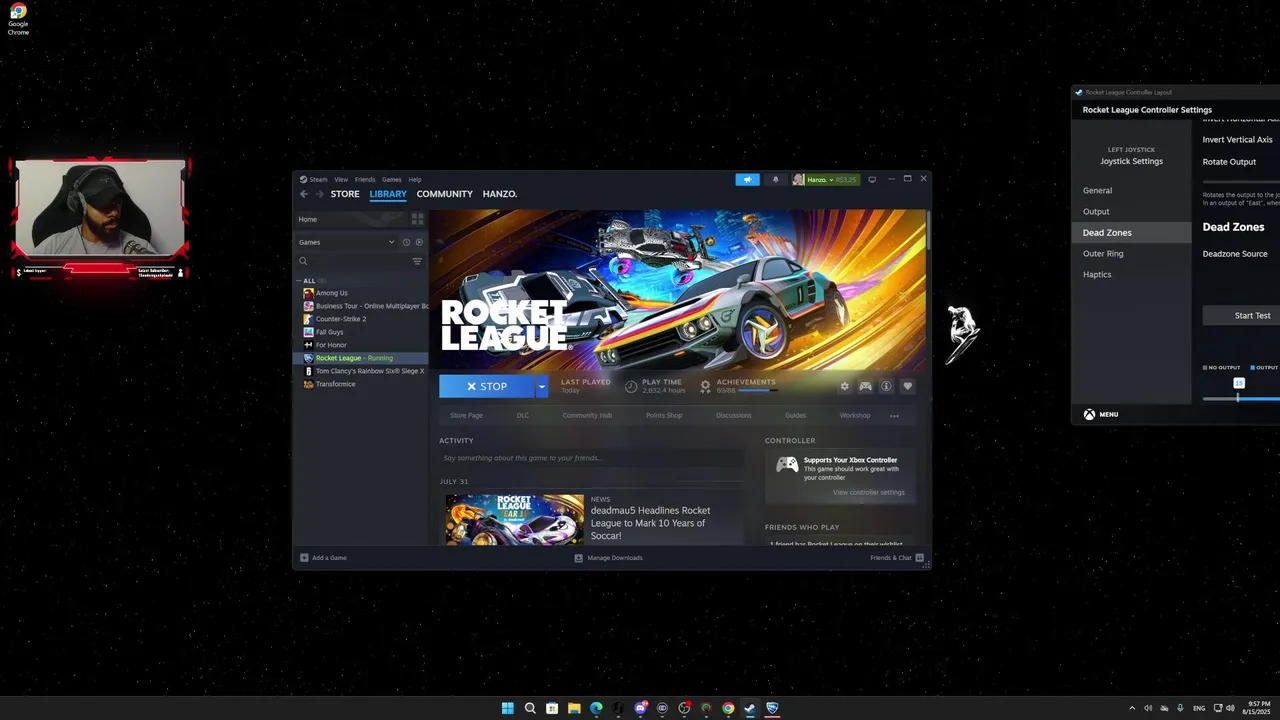Screen dimensions: 1280x720
Task: Open the Games menu
Action: tap(391, 180)
